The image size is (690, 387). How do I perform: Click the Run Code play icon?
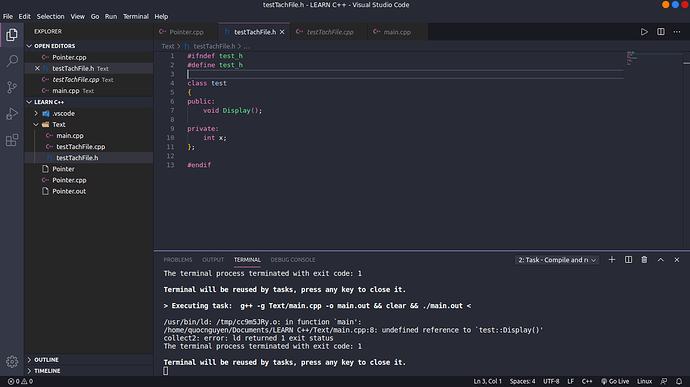(x=644, y=32)
